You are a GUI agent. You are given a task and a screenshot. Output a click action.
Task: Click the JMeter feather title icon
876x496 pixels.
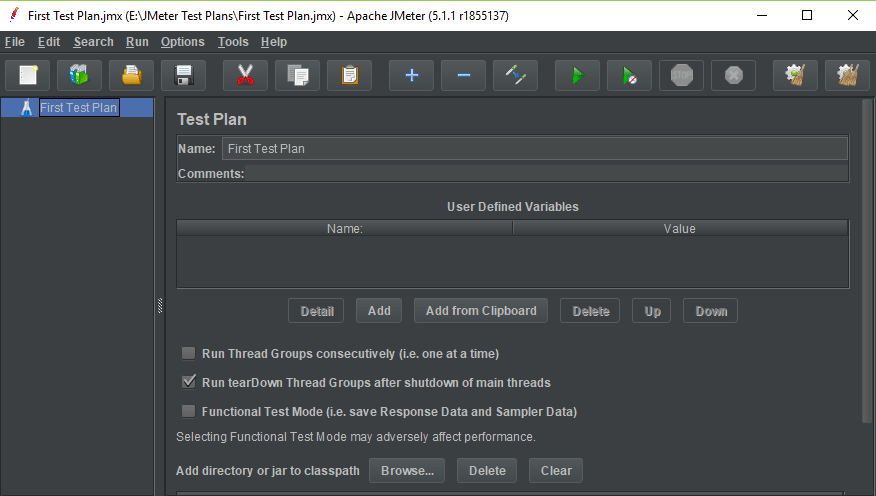coord(13,15)
